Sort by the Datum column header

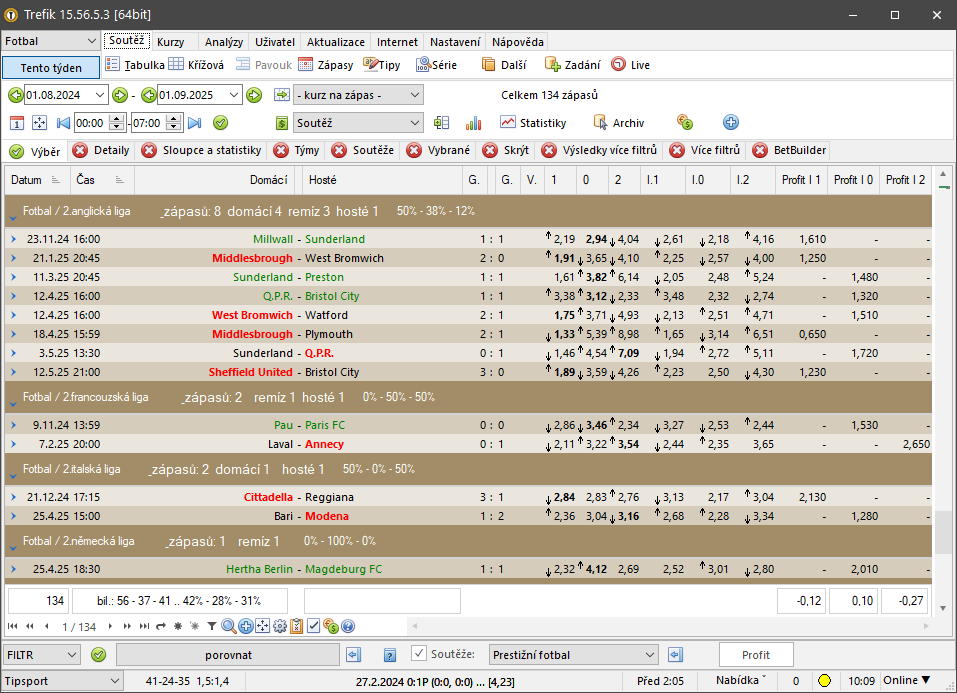pos(35,180)
